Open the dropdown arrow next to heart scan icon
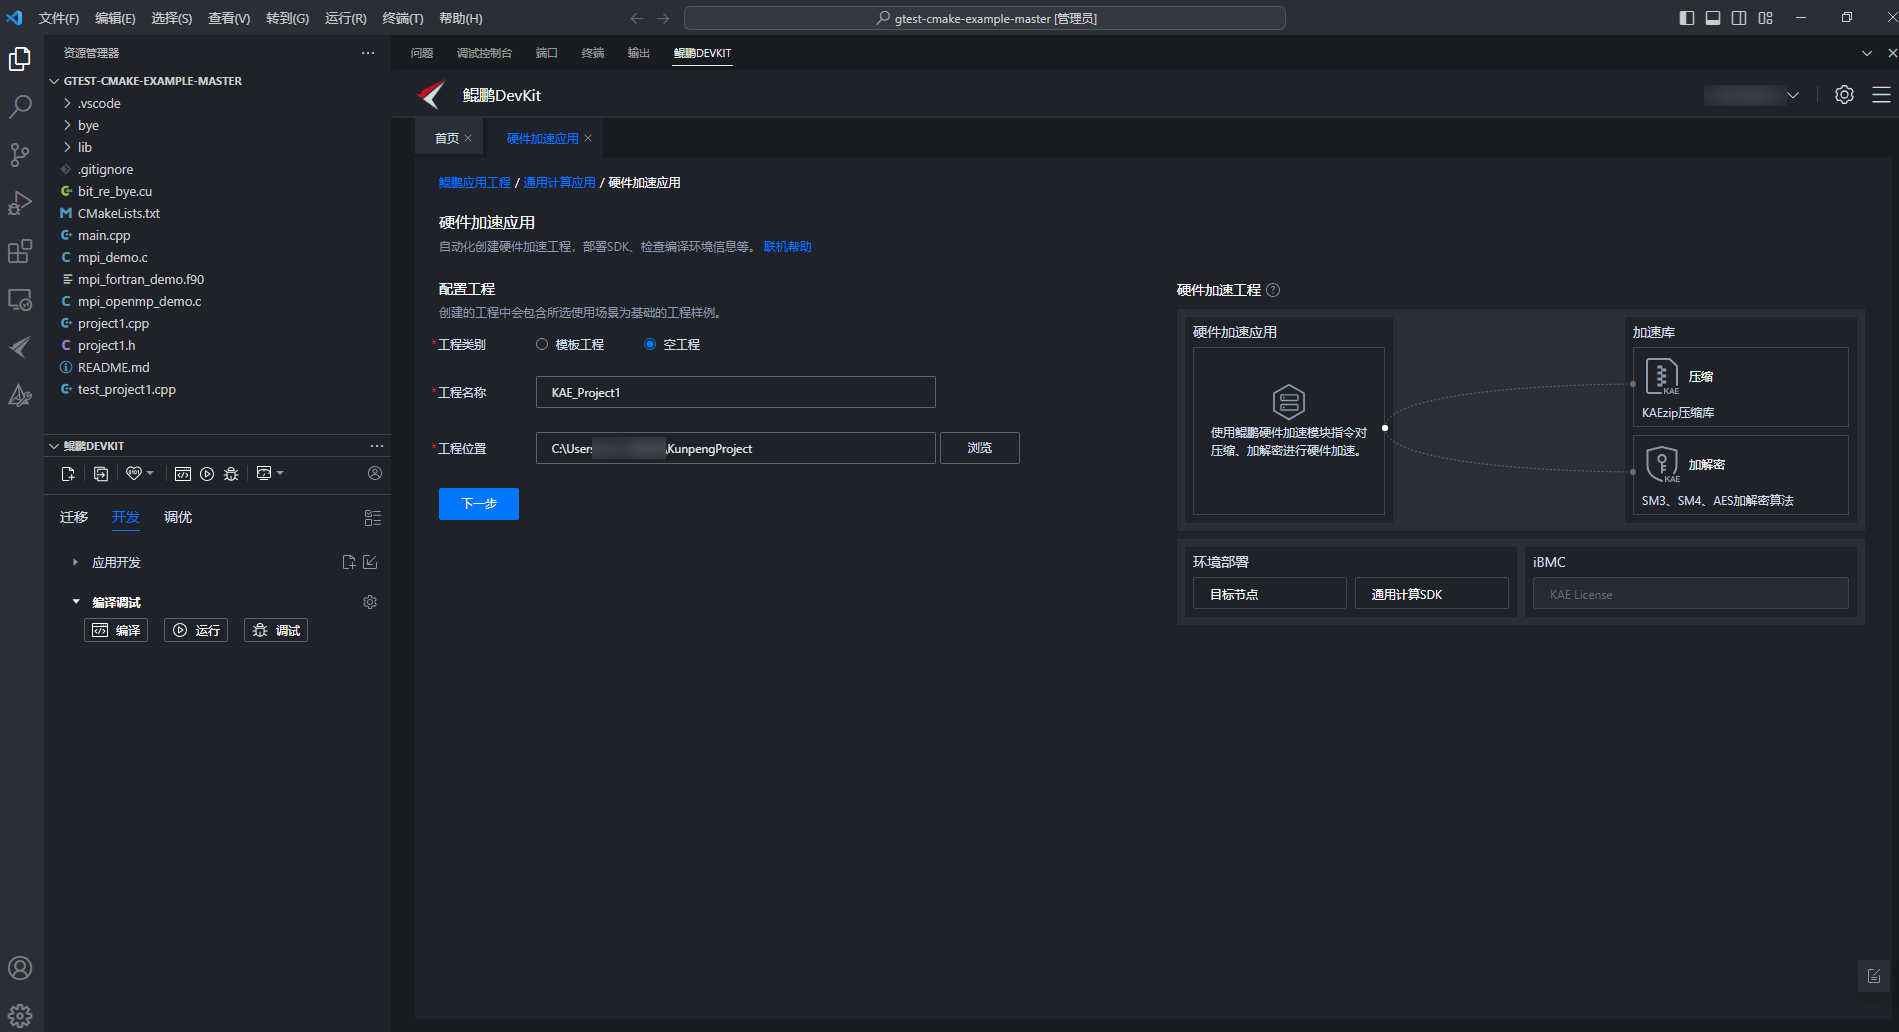The width and height of the screenshot is (1899, 1032). (150, 473)
